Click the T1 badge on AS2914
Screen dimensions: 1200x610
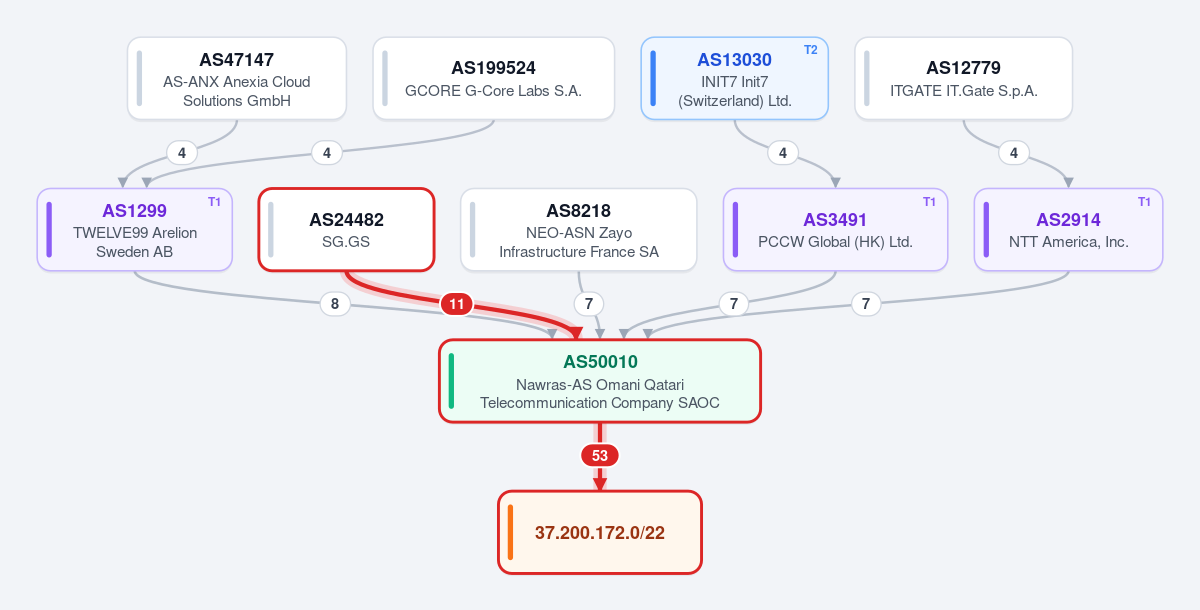[x=1144, y=202]
